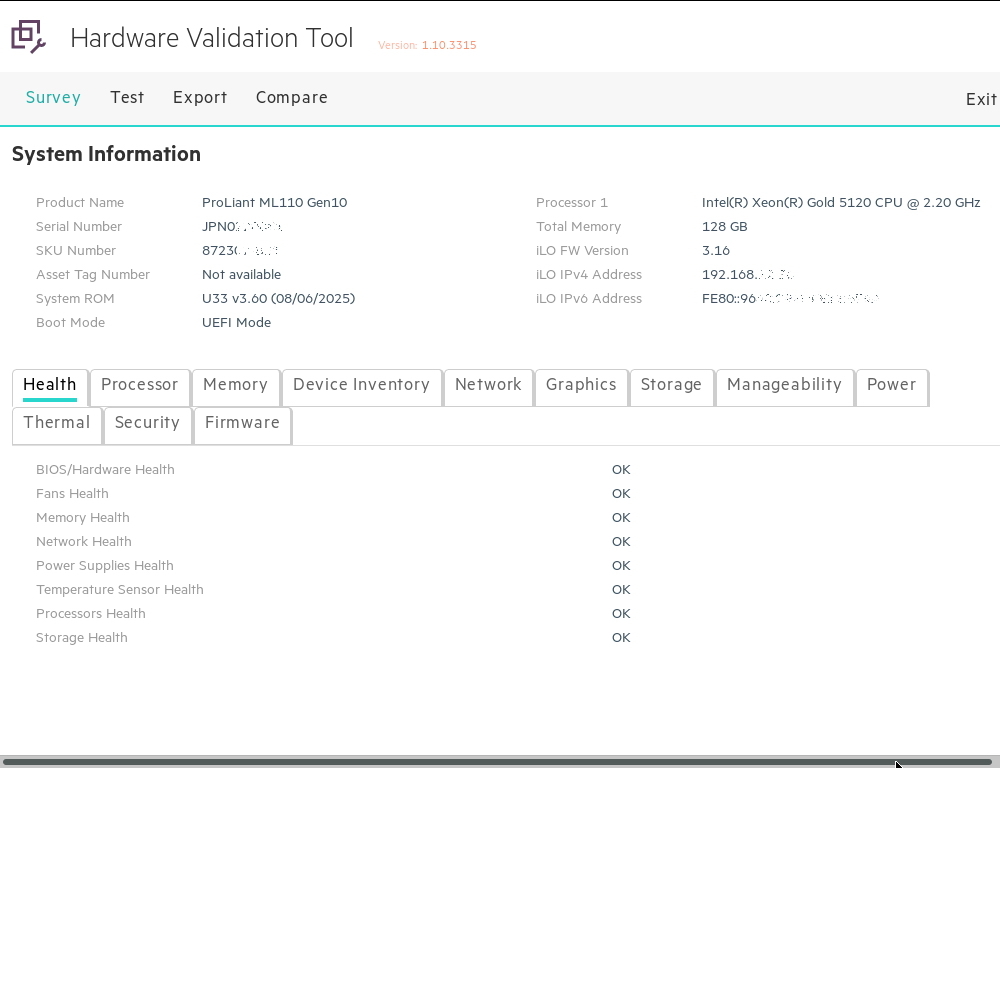Open the Manageability tab
Viewport: 1000px width, 1000px height.
coord(784,388)
